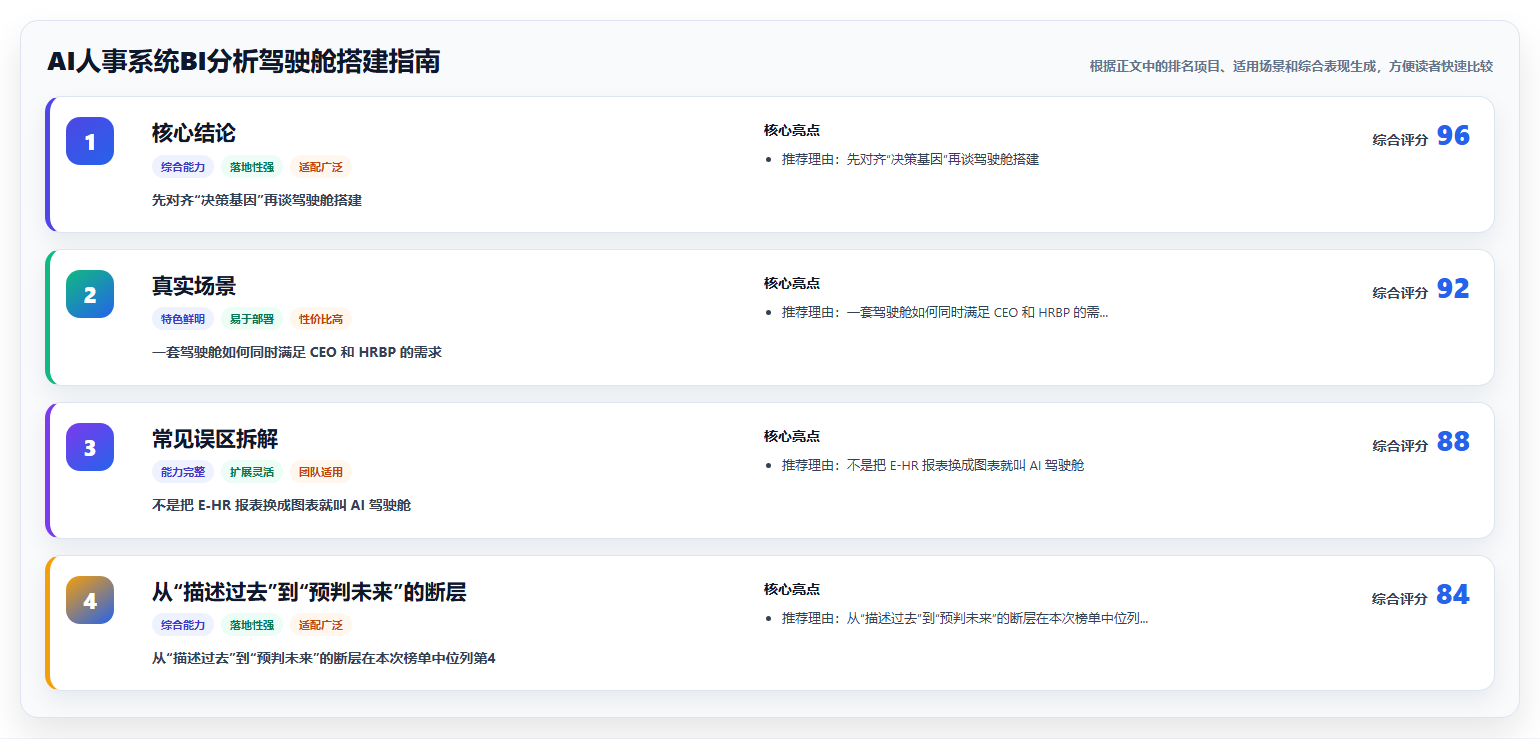1540x739 pixels.
Task: Click the 综合评分 label beside 92
Action: (1400, 293)
